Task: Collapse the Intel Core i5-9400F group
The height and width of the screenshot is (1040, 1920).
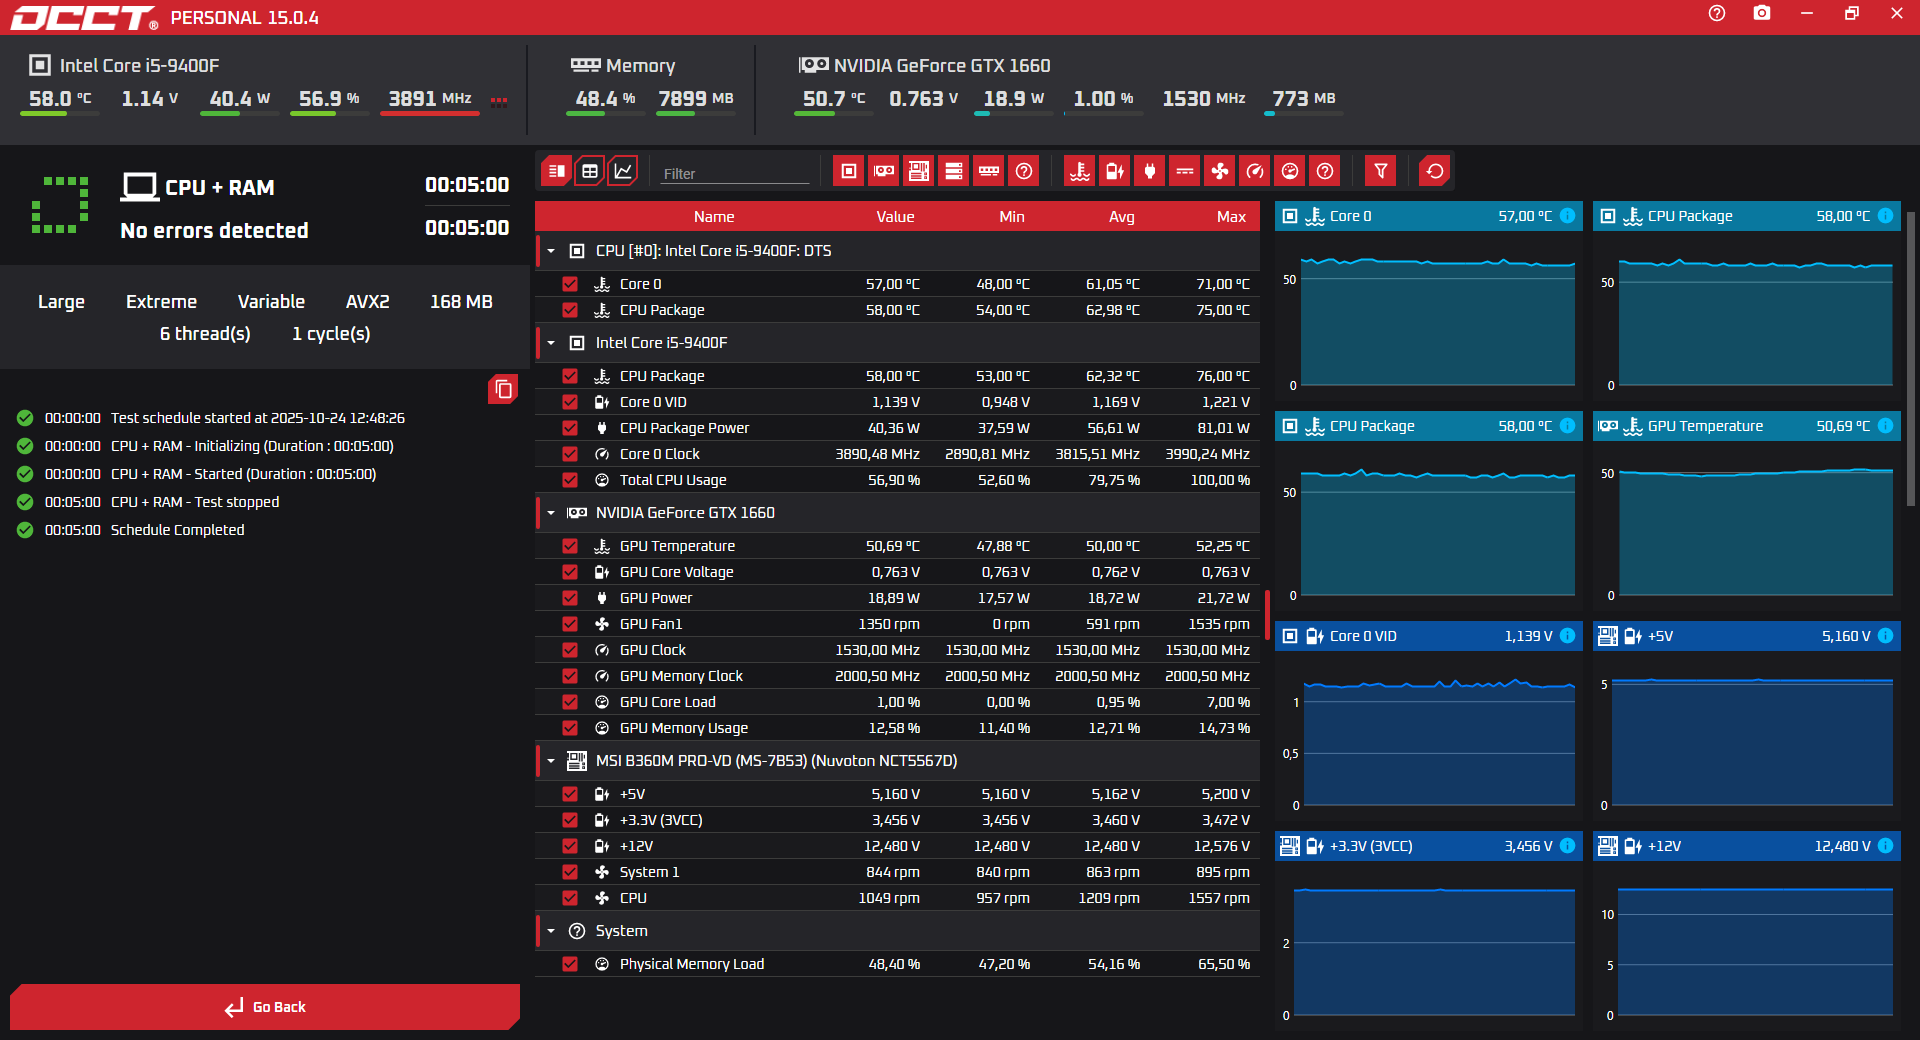Action: 551,343
